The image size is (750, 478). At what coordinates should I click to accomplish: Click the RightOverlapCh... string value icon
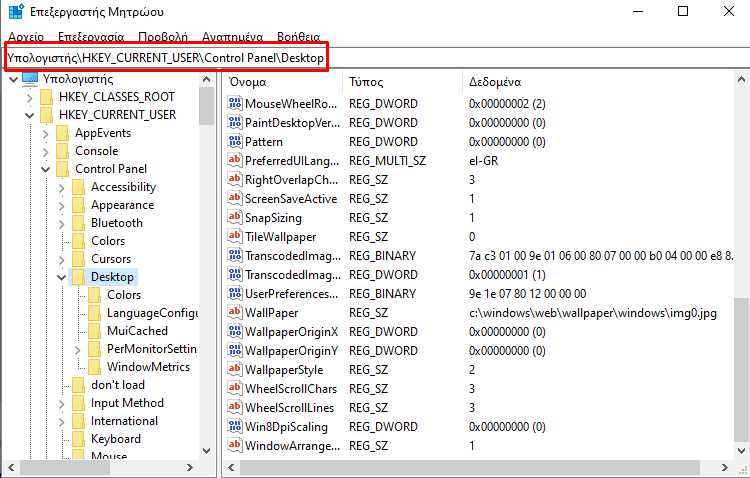[234, 179]
